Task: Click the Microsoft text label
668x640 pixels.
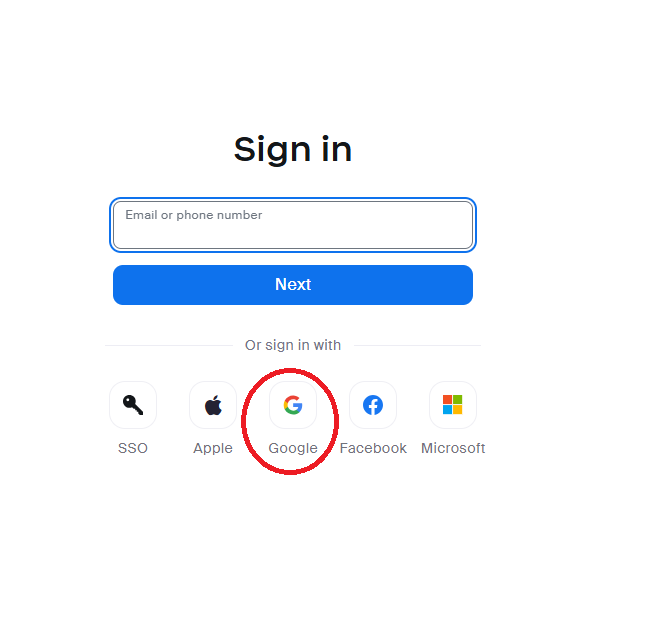Action: tap(453, 448)
